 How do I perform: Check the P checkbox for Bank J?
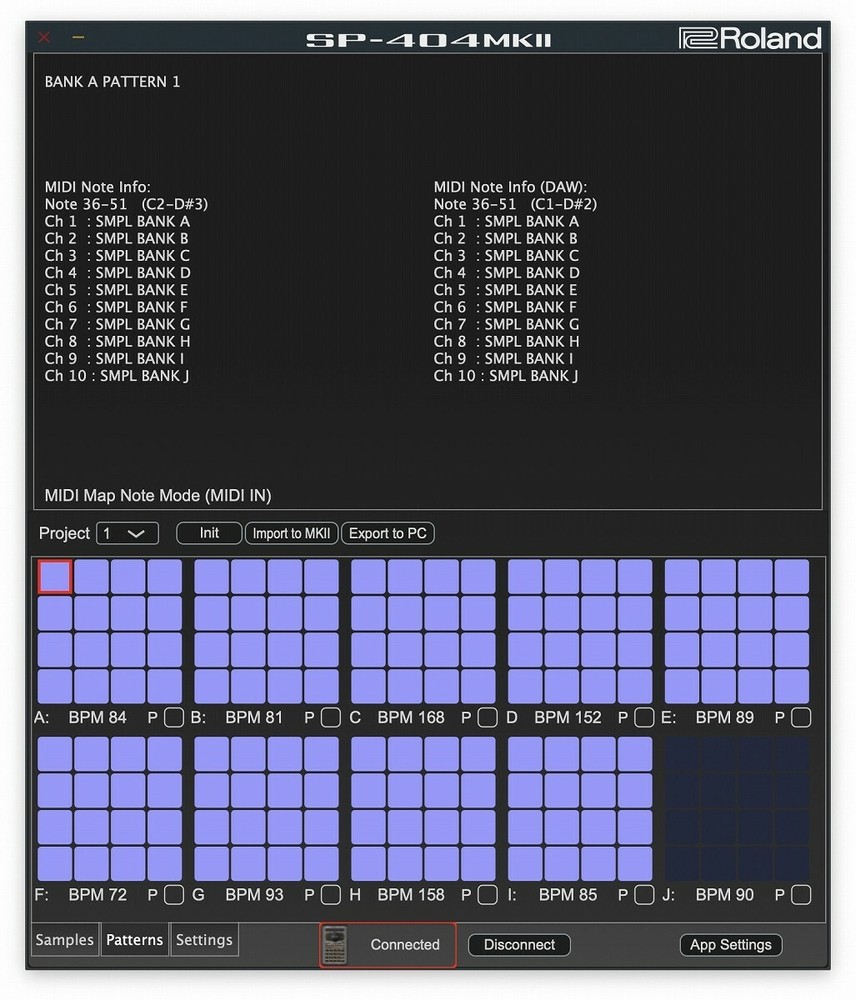click(x=800, y=895)
